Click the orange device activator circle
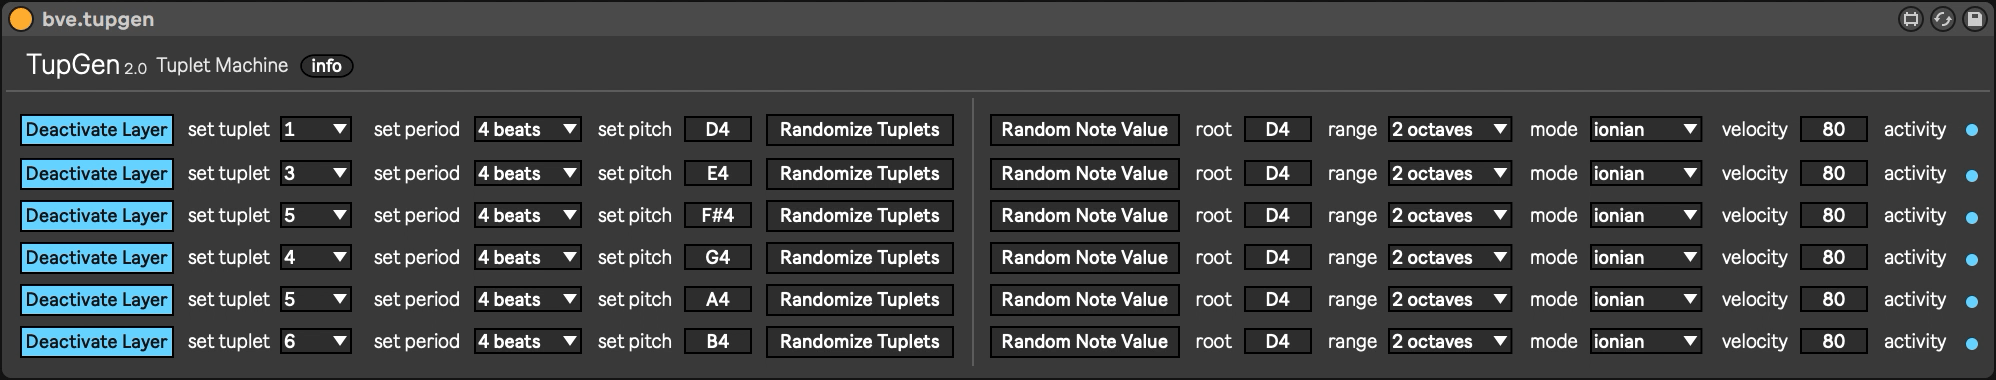The height and width of the screenshot is (380, 1996). pos(21,19)
